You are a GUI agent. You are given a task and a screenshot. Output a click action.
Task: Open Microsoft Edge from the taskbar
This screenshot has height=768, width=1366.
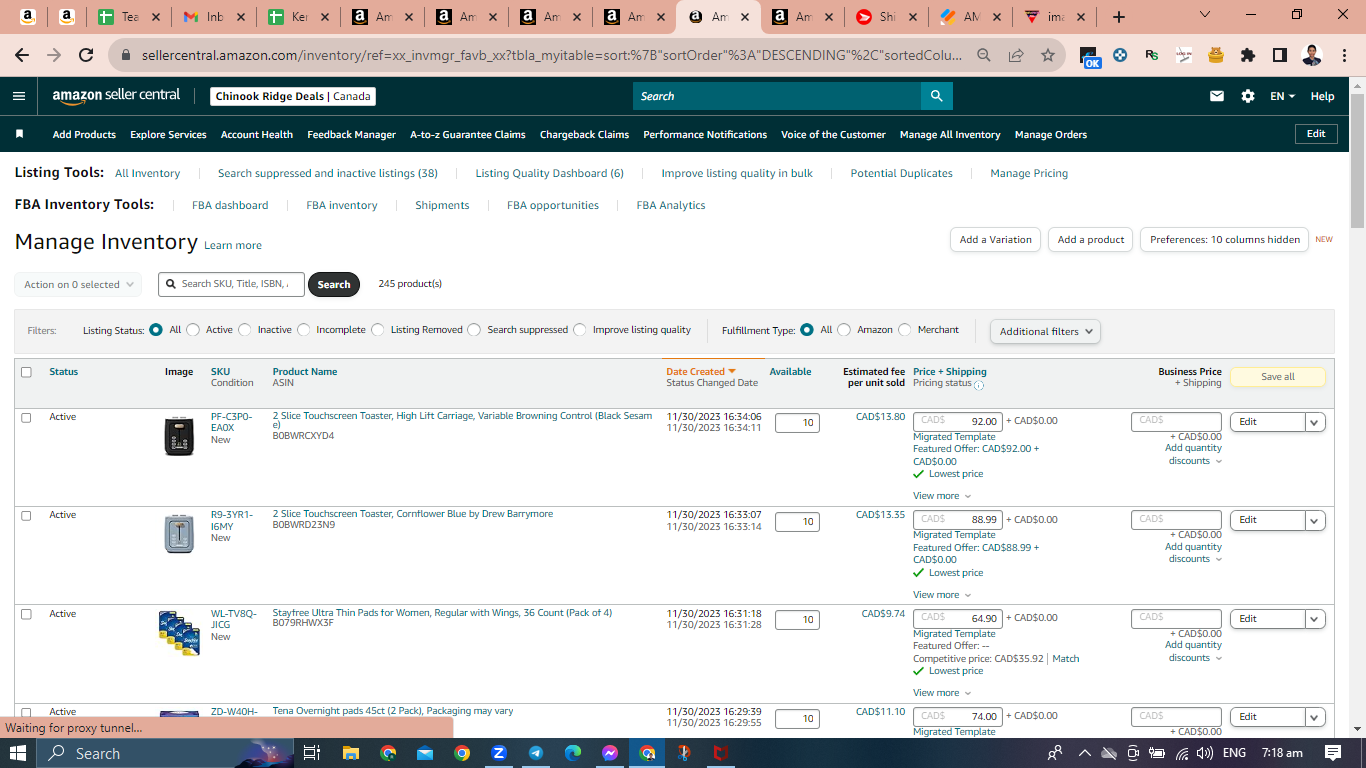(573, 753)
